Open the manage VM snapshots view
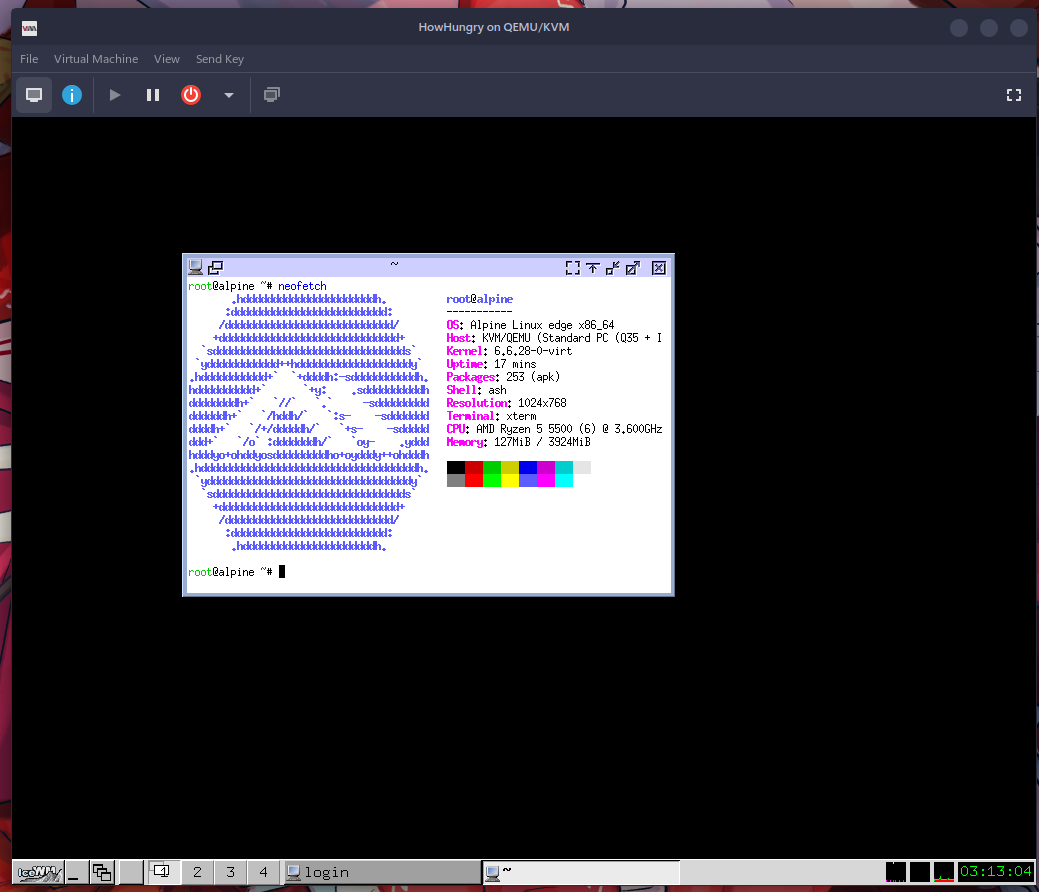The height and width of the screenshot is (892, 1039). (272, 95)
